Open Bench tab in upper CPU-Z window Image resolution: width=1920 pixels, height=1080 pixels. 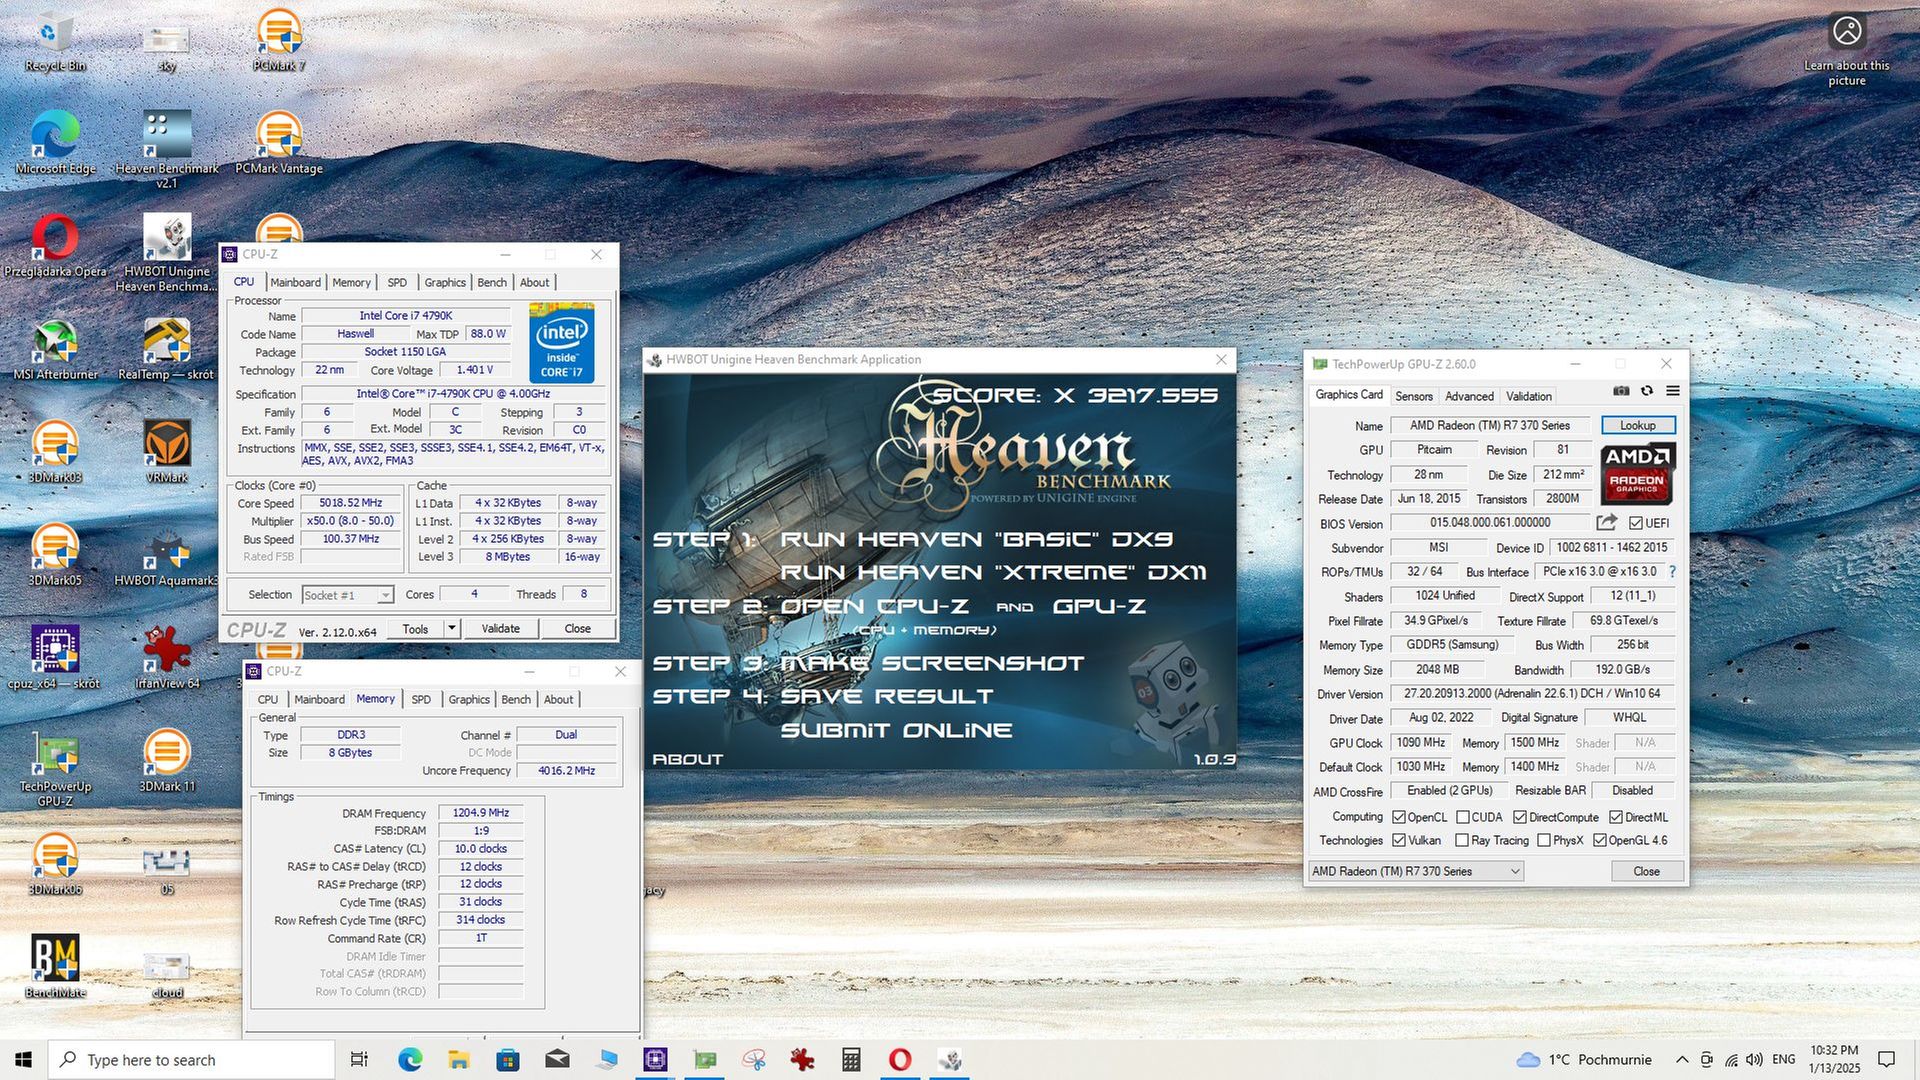tap(492, 282)
